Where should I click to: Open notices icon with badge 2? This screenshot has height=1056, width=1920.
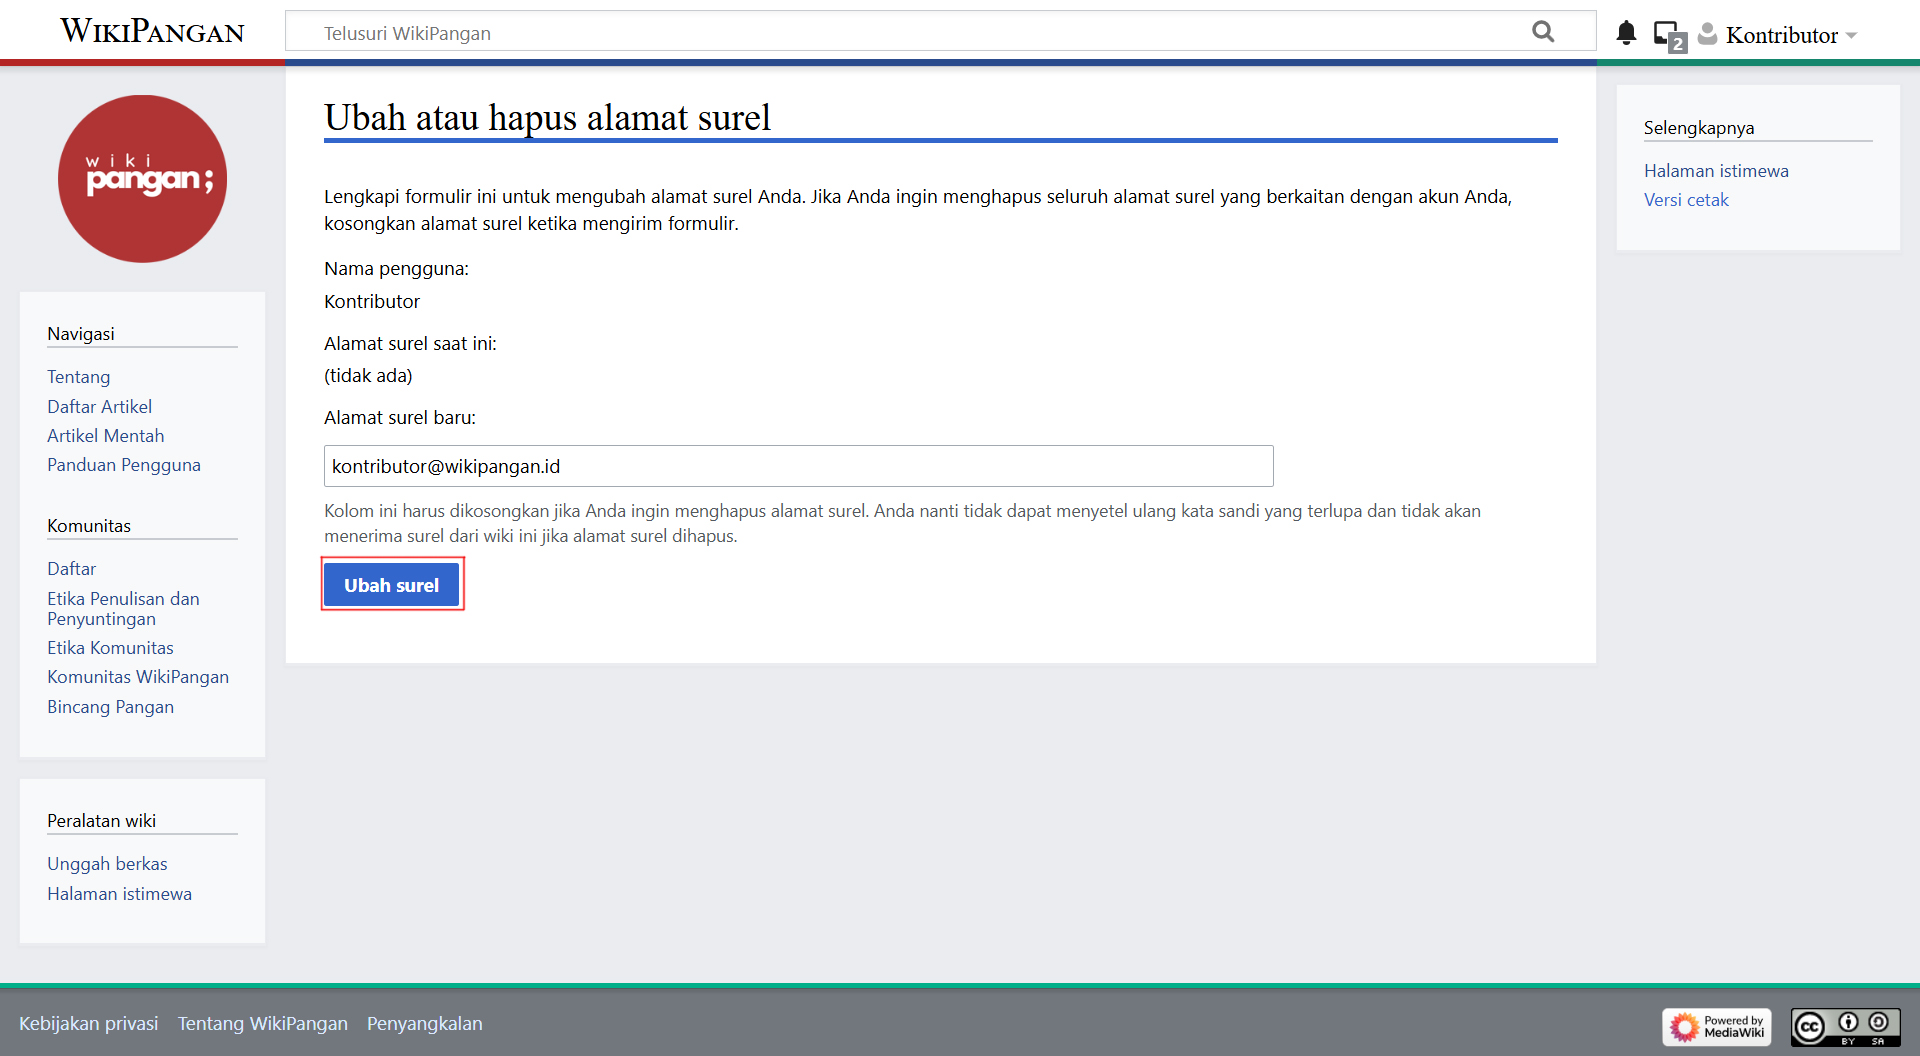point(1668,35)
